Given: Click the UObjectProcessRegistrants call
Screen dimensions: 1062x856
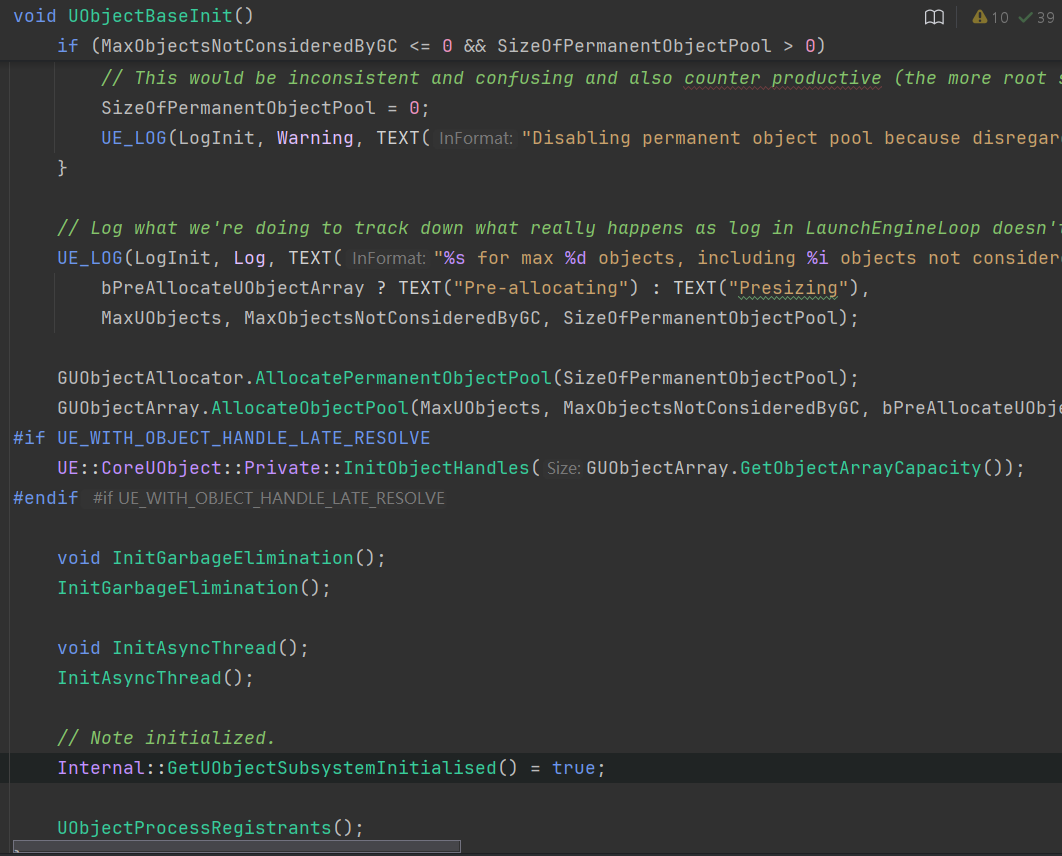Looking at the screenshot, I should 210,828.
